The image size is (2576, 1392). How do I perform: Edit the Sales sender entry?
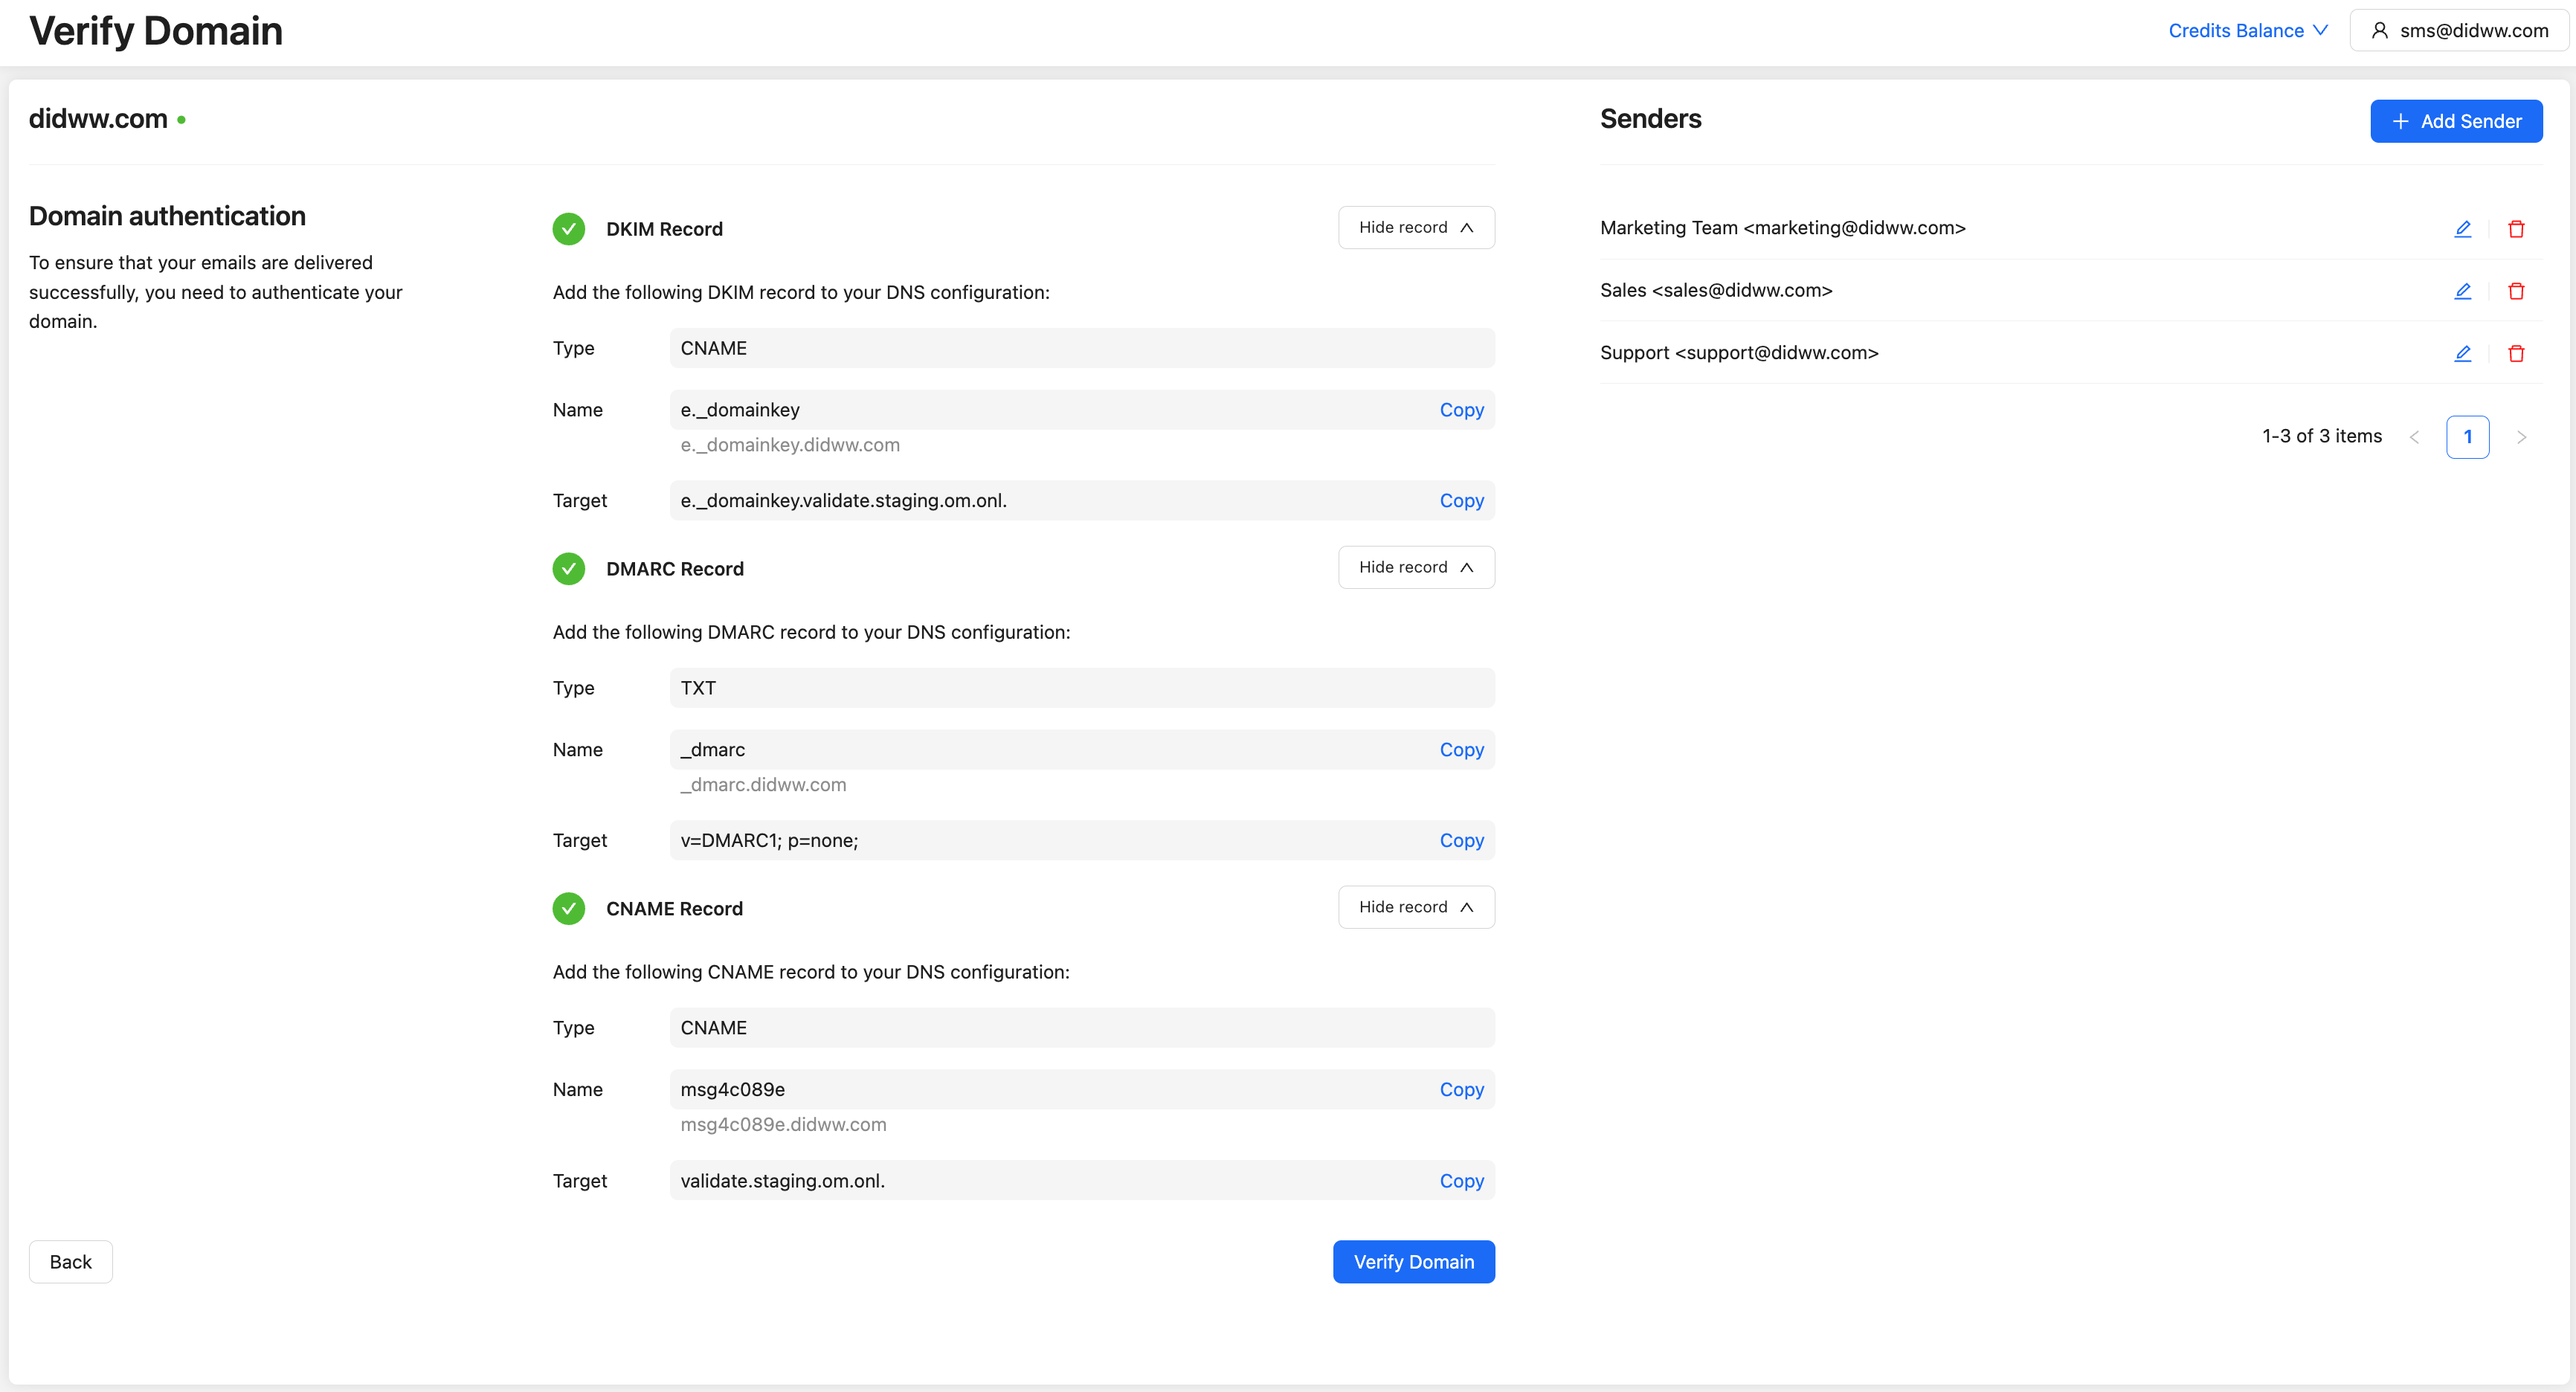click(x=2462, y=291)
